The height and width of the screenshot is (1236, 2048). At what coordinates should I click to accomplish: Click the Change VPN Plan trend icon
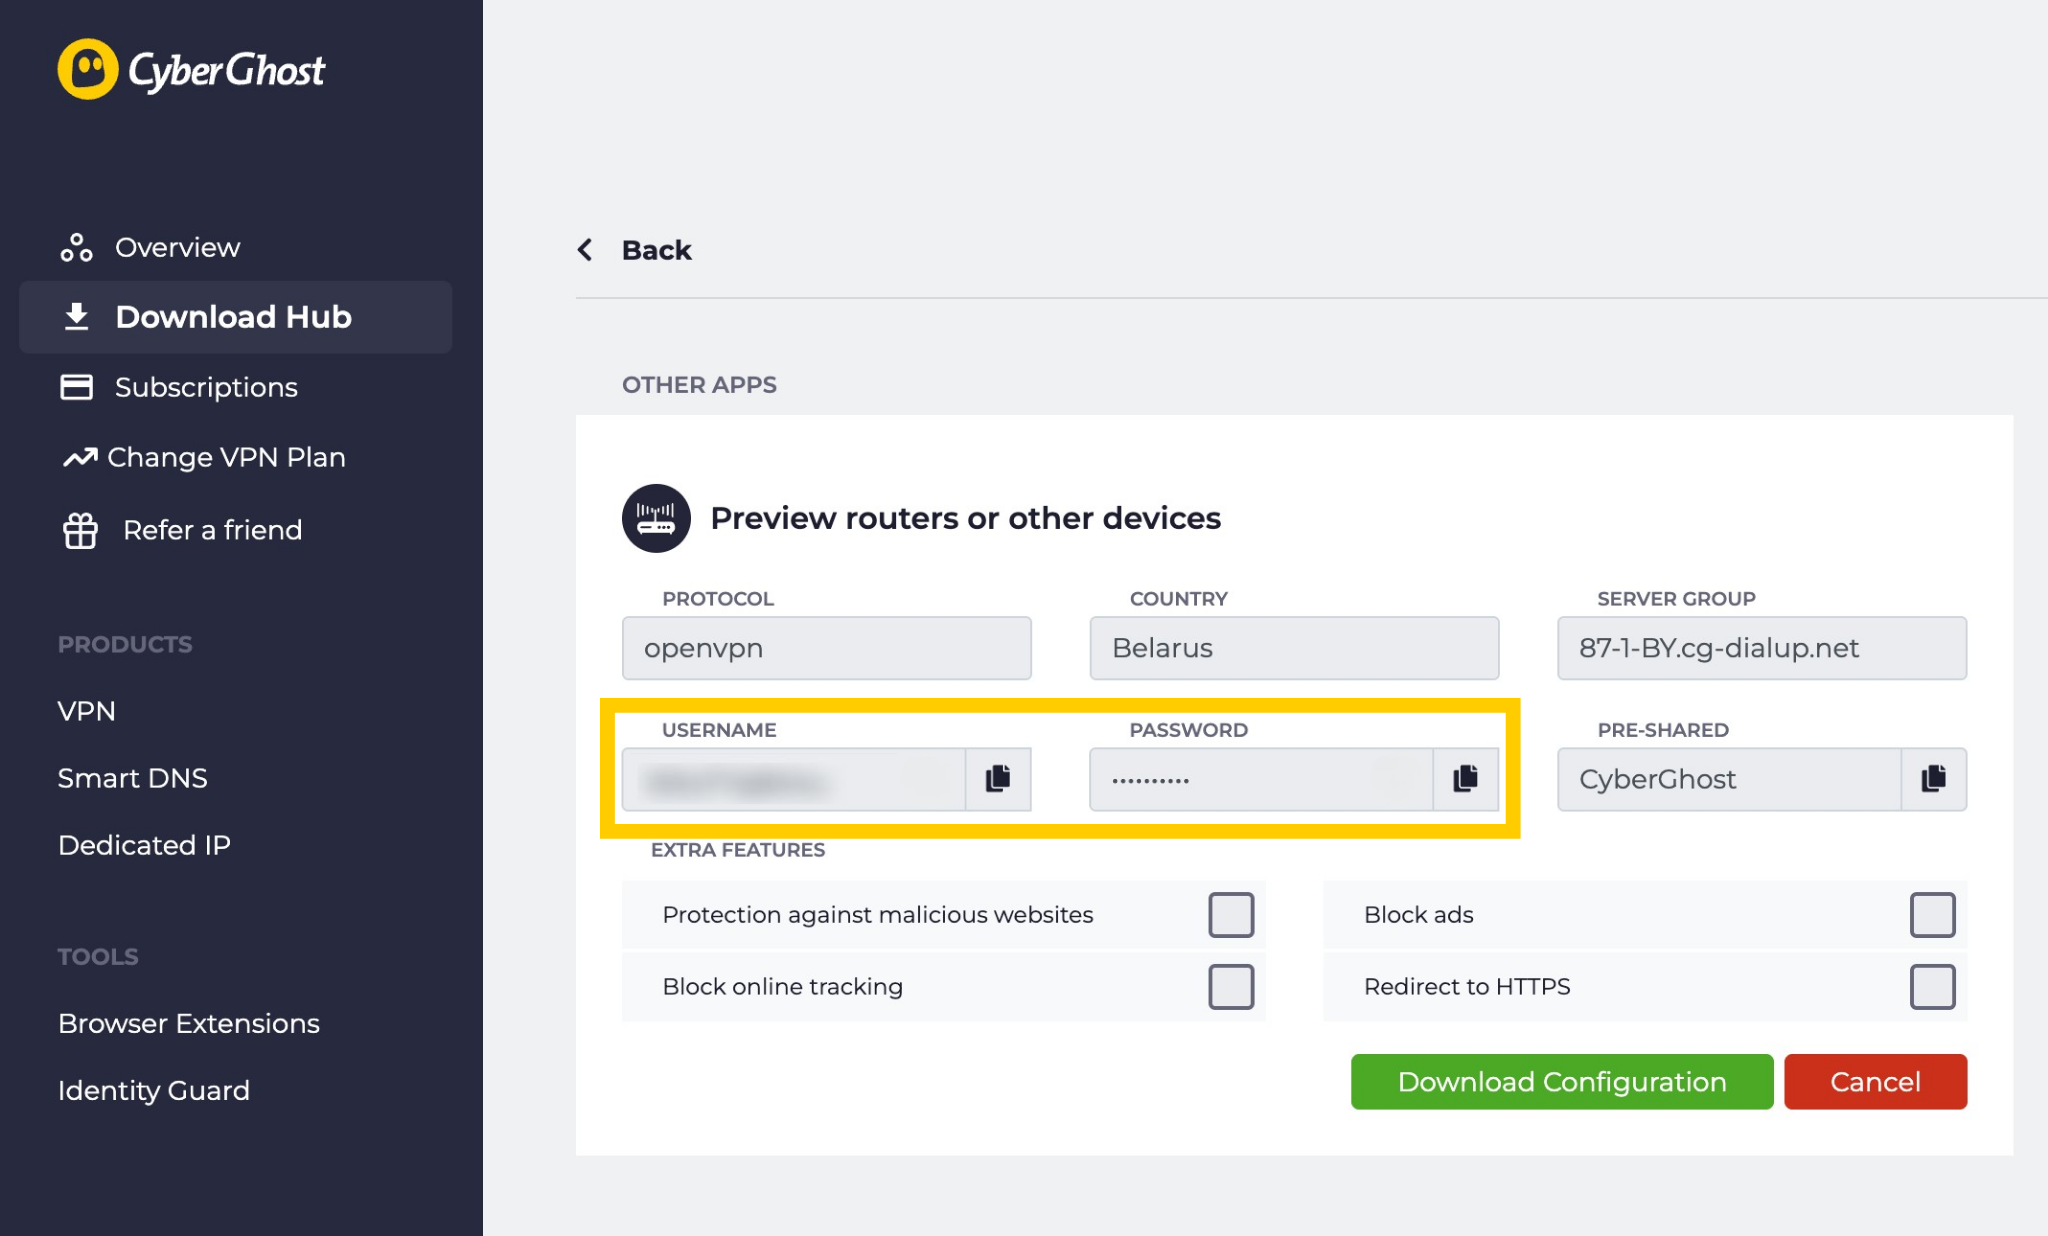tap(80, 457)
